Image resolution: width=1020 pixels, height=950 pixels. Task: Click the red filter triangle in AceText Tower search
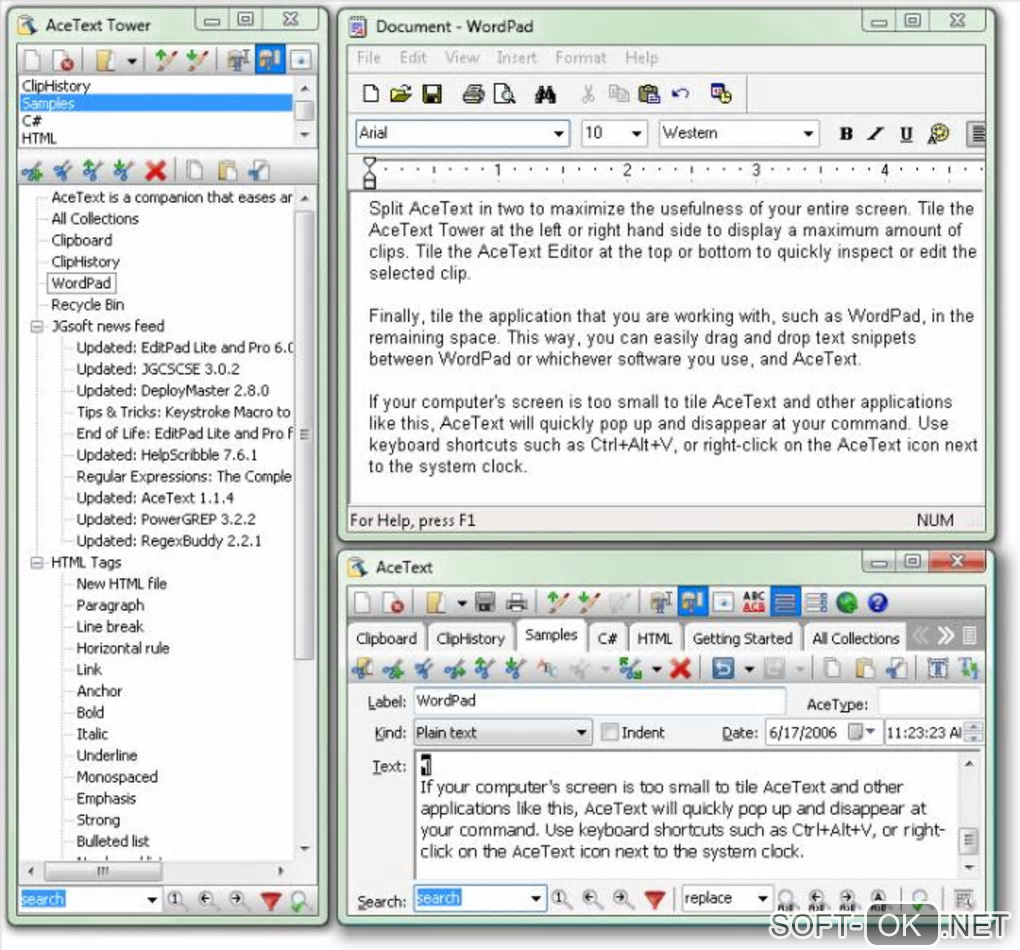[x=271, y=901]
